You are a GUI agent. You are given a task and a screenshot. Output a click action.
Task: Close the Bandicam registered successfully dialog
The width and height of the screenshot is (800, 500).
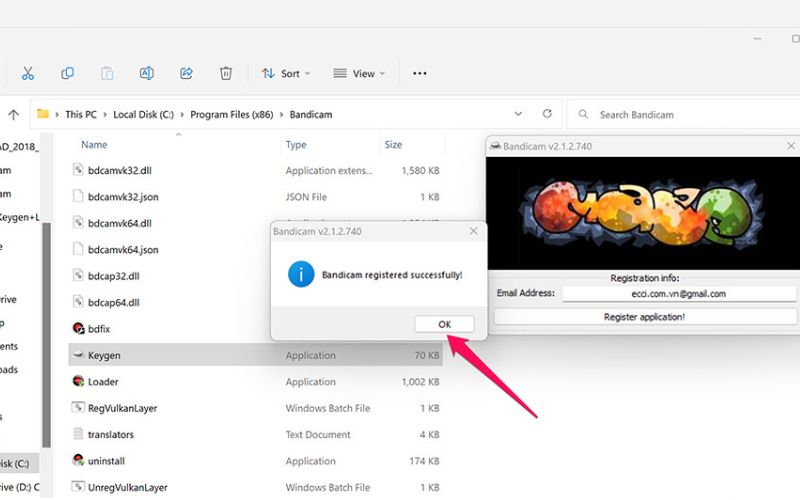[x=473, y=231]
